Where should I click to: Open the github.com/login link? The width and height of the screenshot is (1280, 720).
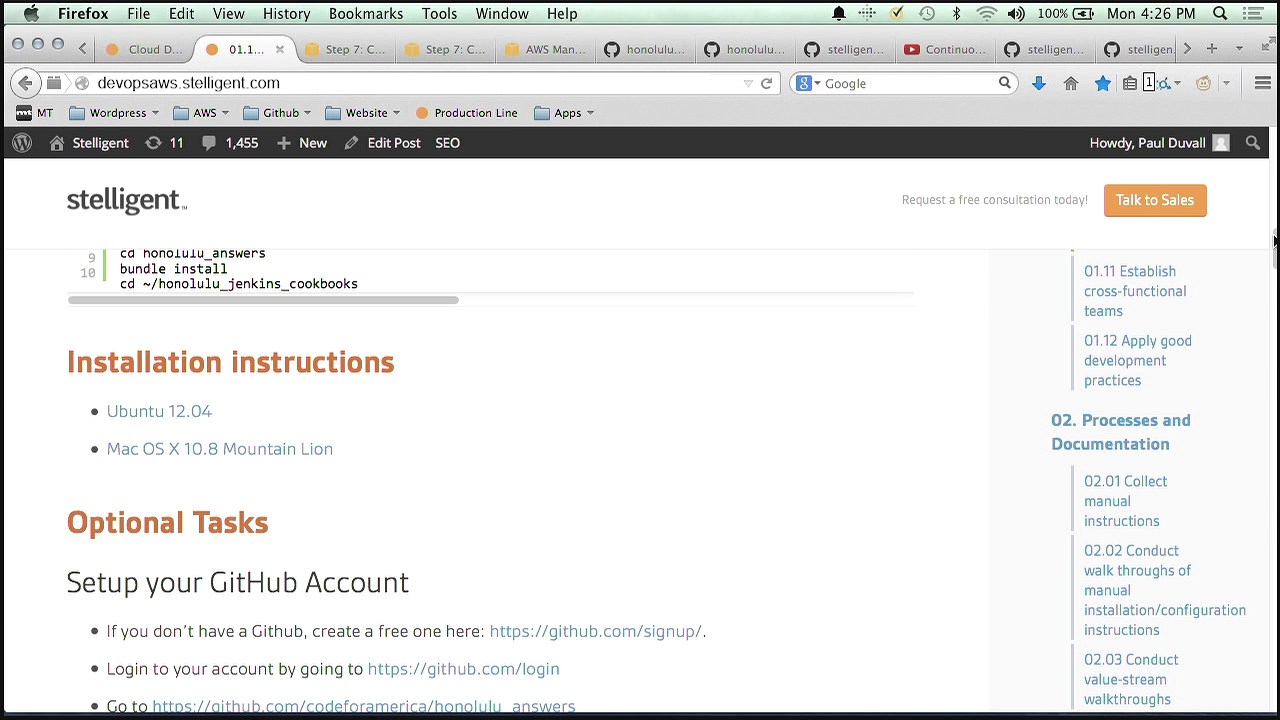click(x=463, y=669)
